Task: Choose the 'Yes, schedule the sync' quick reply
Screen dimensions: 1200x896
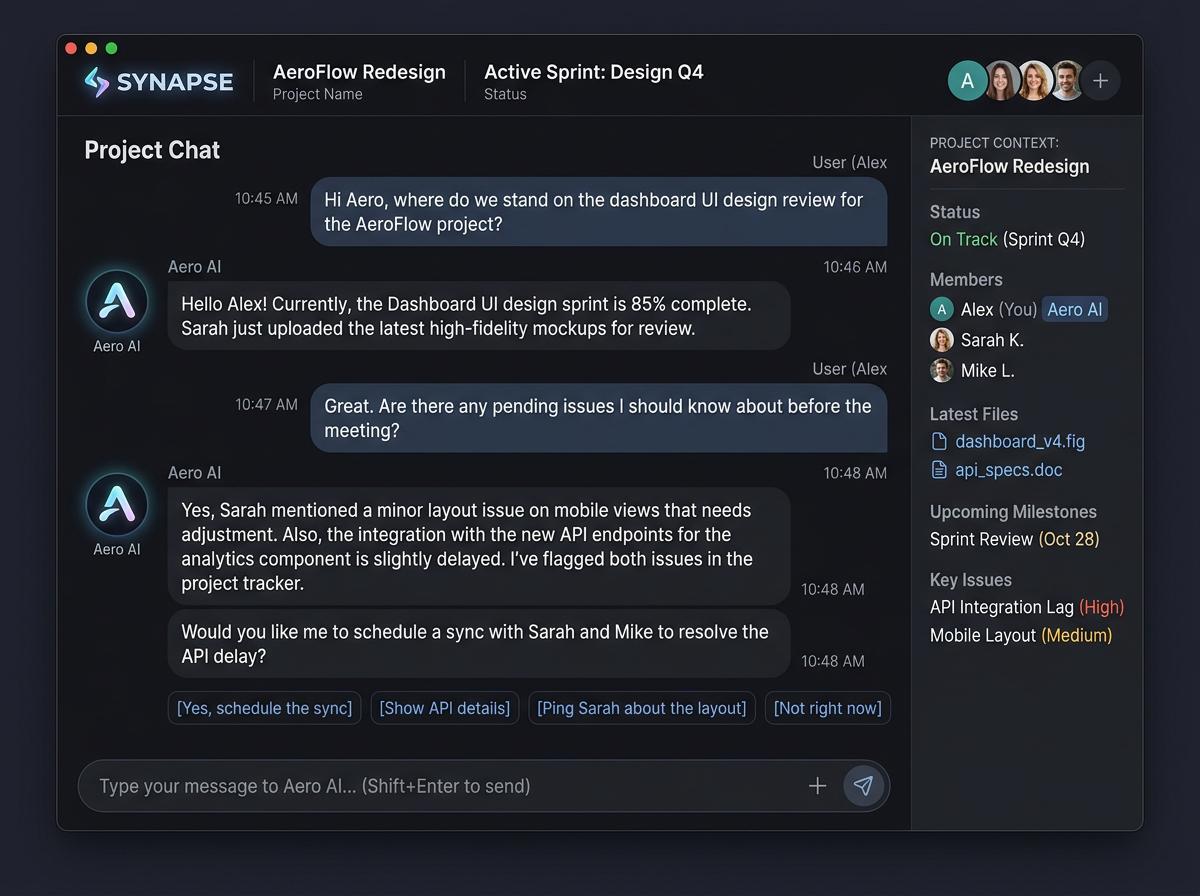Action: point(264,707)
